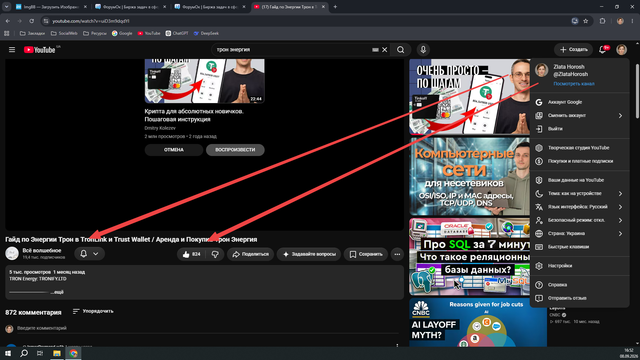Image resolution: width=640 pixels, height=360 pixels.
Task: Click the ВОСПРОИЗВЕСТИ button
Action: (235, 150)
